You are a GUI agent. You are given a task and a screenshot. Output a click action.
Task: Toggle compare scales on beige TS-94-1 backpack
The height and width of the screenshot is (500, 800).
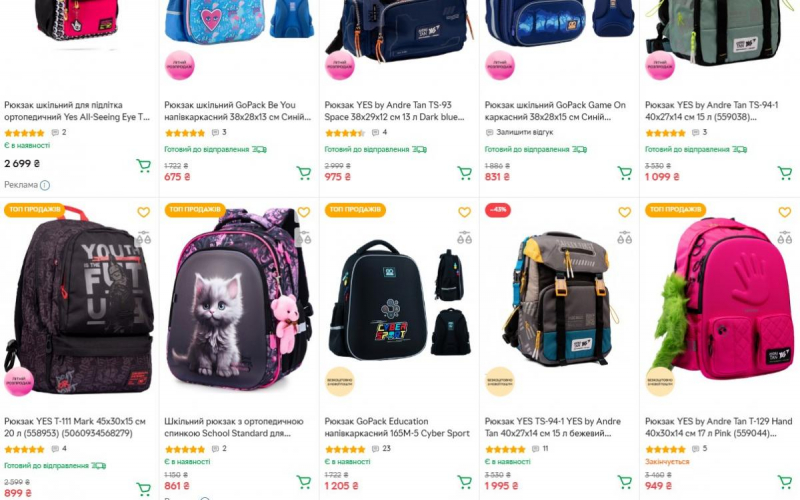[624, 238]
